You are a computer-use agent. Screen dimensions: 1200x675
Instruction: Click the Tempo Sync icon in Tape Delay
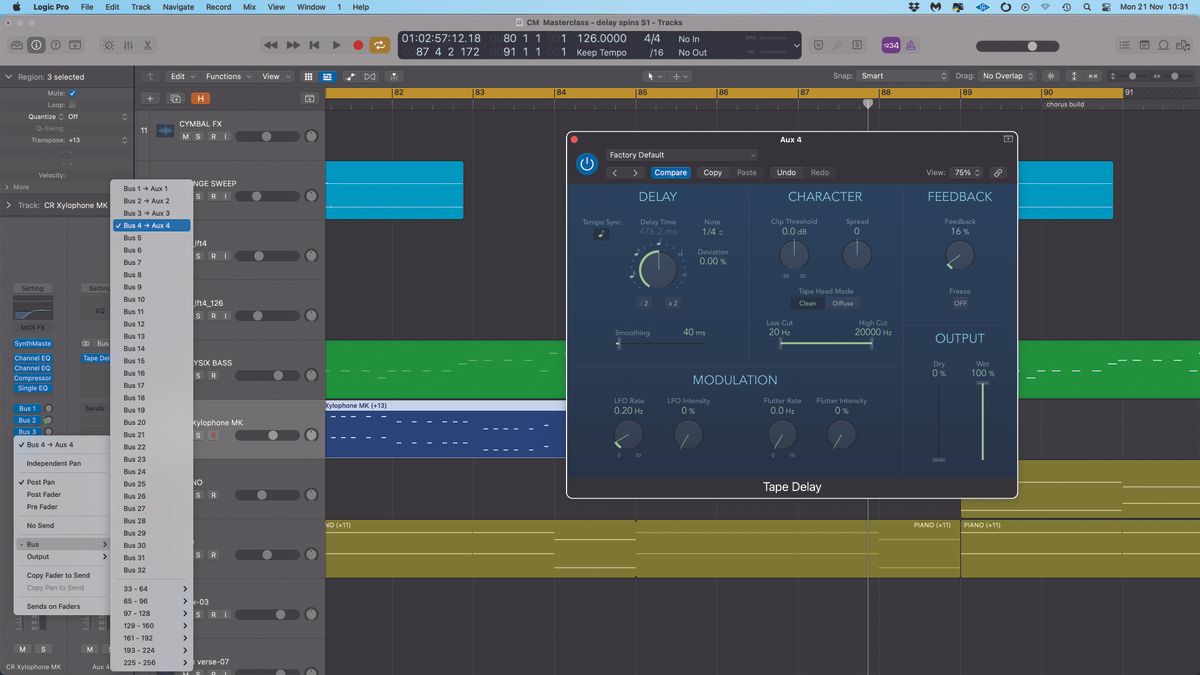tap(601, 232)
